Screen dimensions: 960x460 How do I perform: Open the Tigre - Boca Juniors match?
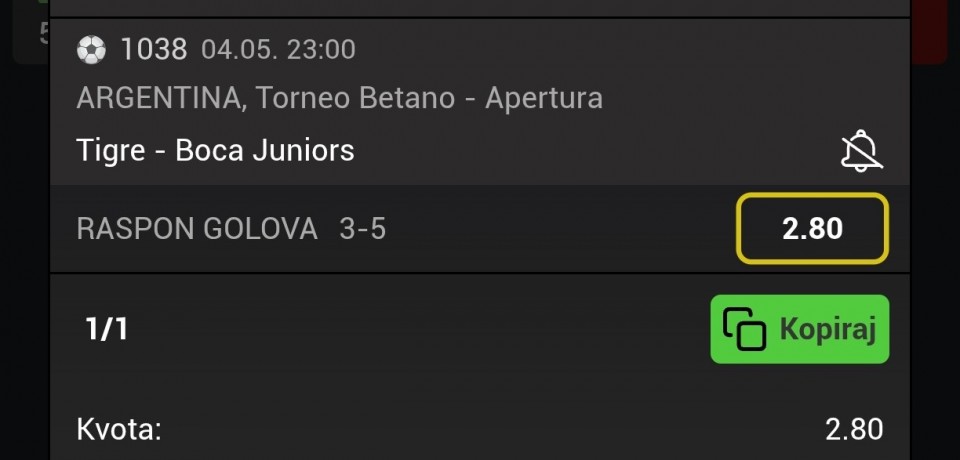coord(216,150)
